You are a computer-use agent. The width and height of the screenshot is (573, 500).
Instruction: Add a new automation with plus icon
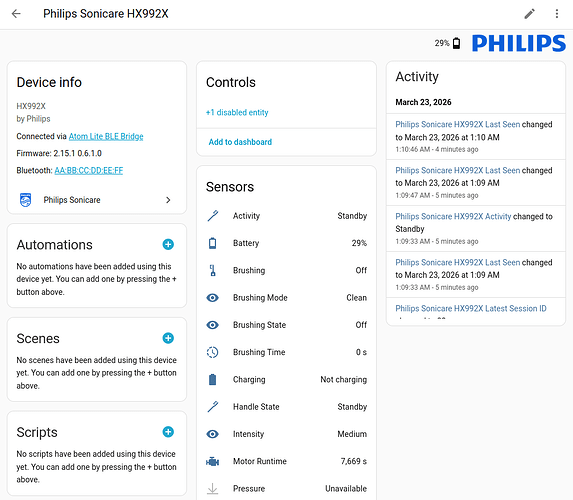168,244
